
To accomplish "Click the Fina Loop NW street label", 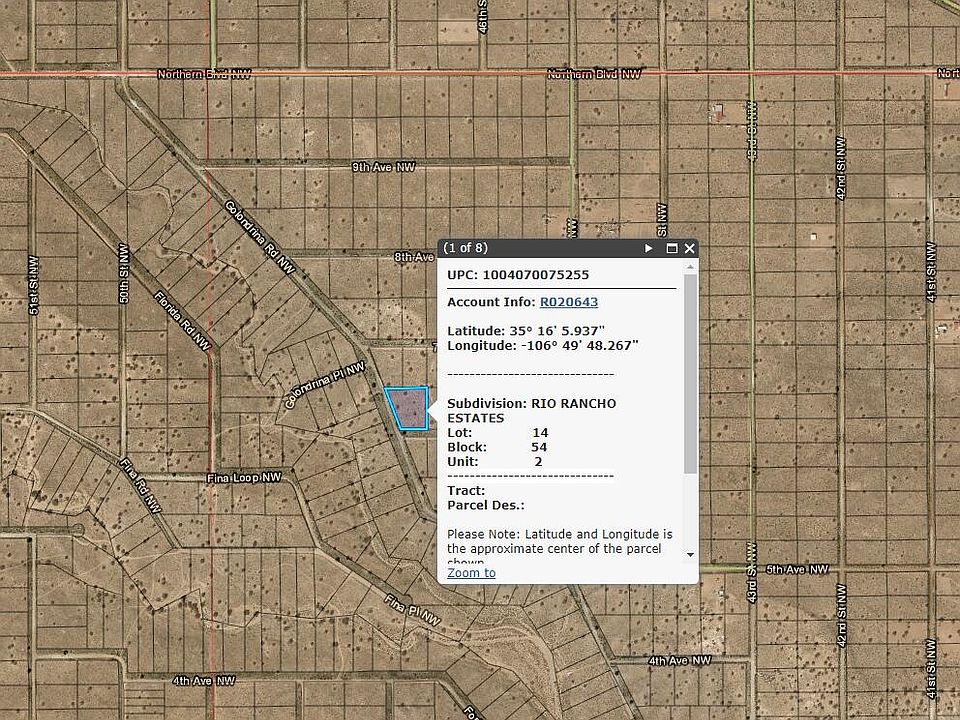I will tap(246, 478).
